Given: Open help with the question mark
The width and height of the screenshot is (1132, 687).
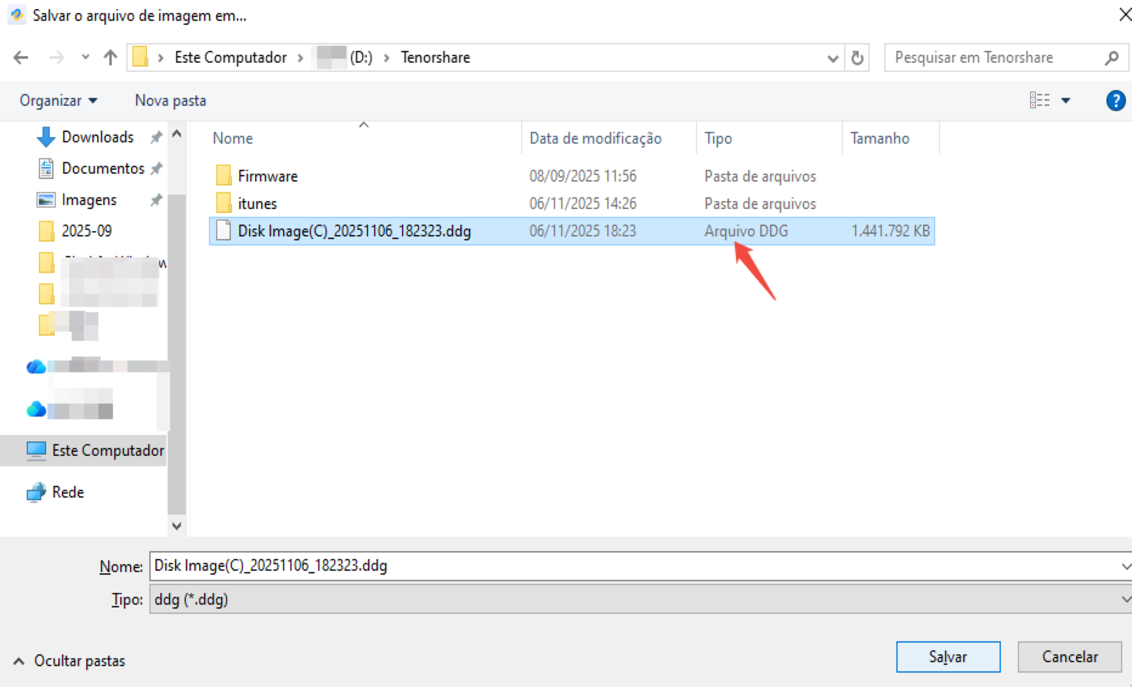Looking at the screenshot, I should pyautogui.click(x=1115, y=100).
